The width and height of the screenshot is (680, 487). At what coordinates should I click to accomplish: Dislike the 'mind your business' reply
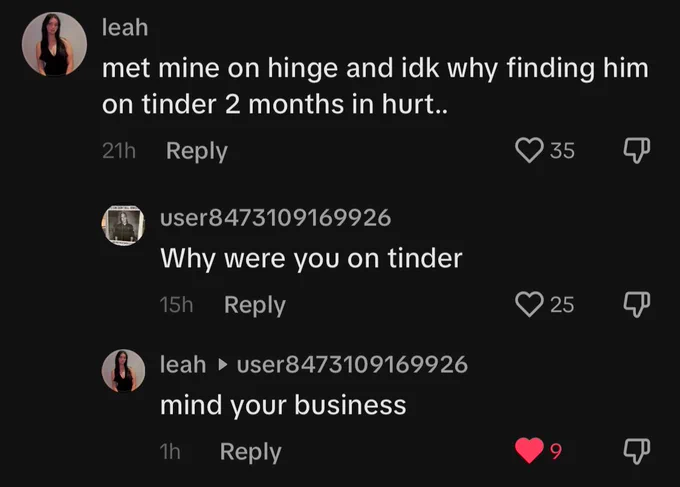point(637,451)
